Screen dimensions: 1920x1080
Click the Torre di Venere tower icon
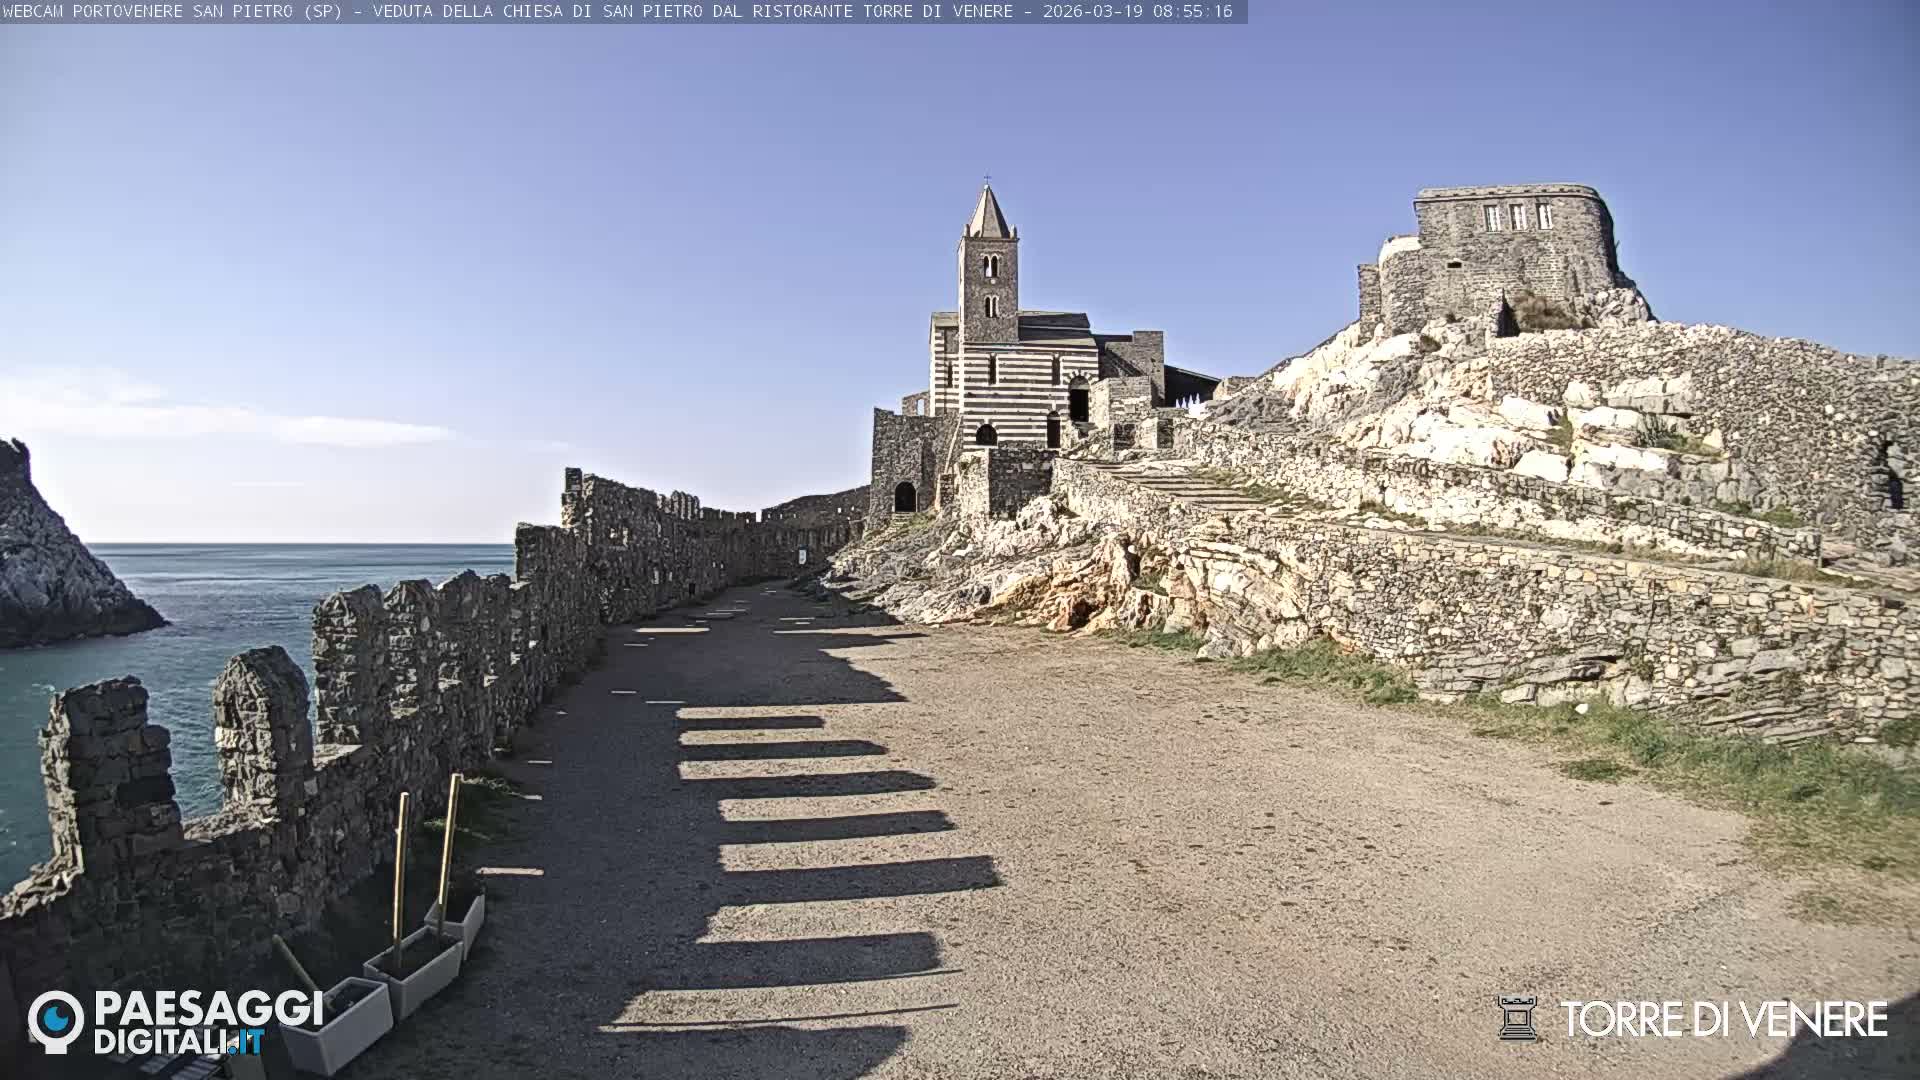coord(1516,1018)
